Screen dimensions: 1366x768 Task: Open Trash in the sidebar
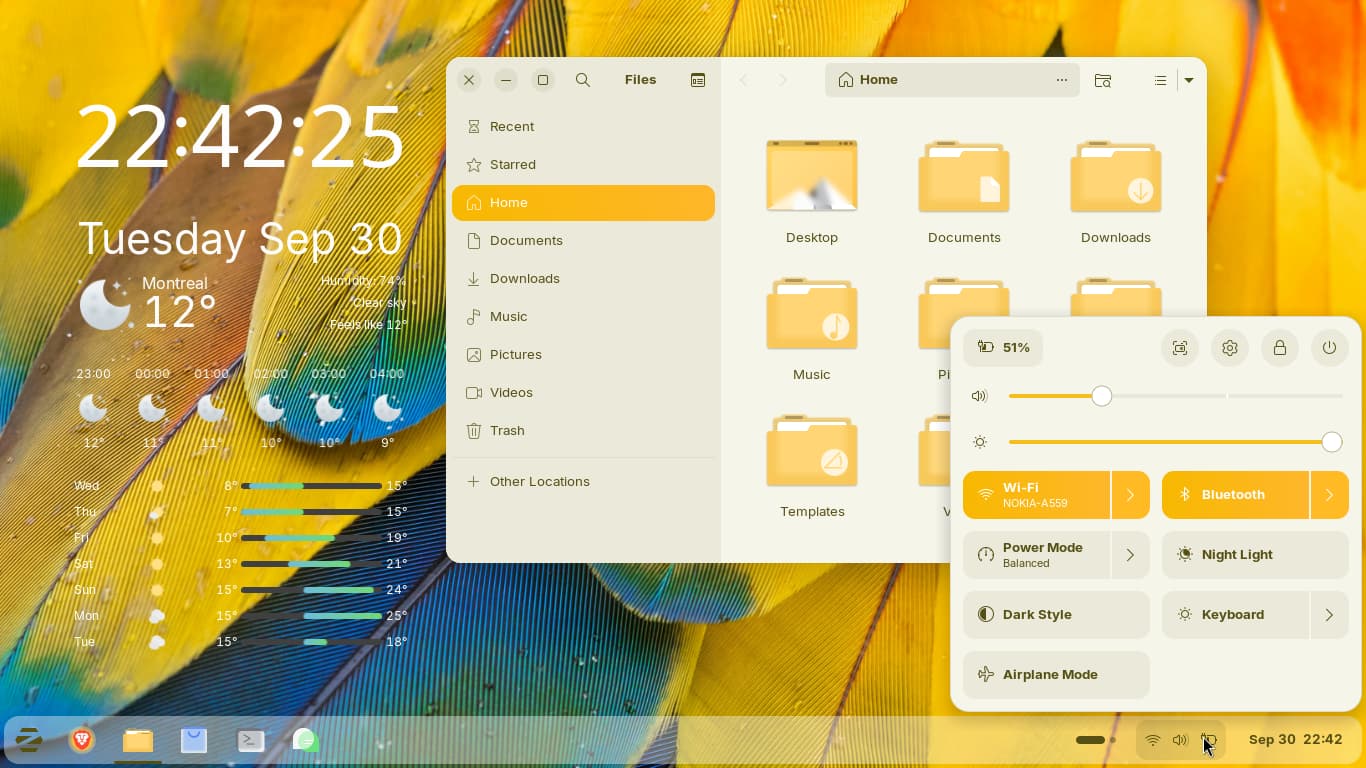507,431
